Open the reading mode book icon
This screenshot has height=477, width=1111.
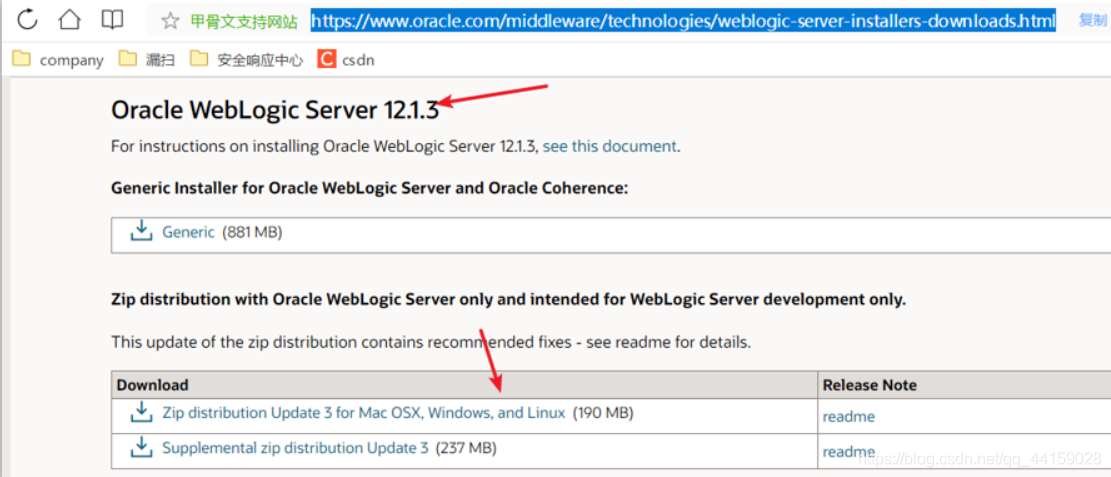point(112,20)
